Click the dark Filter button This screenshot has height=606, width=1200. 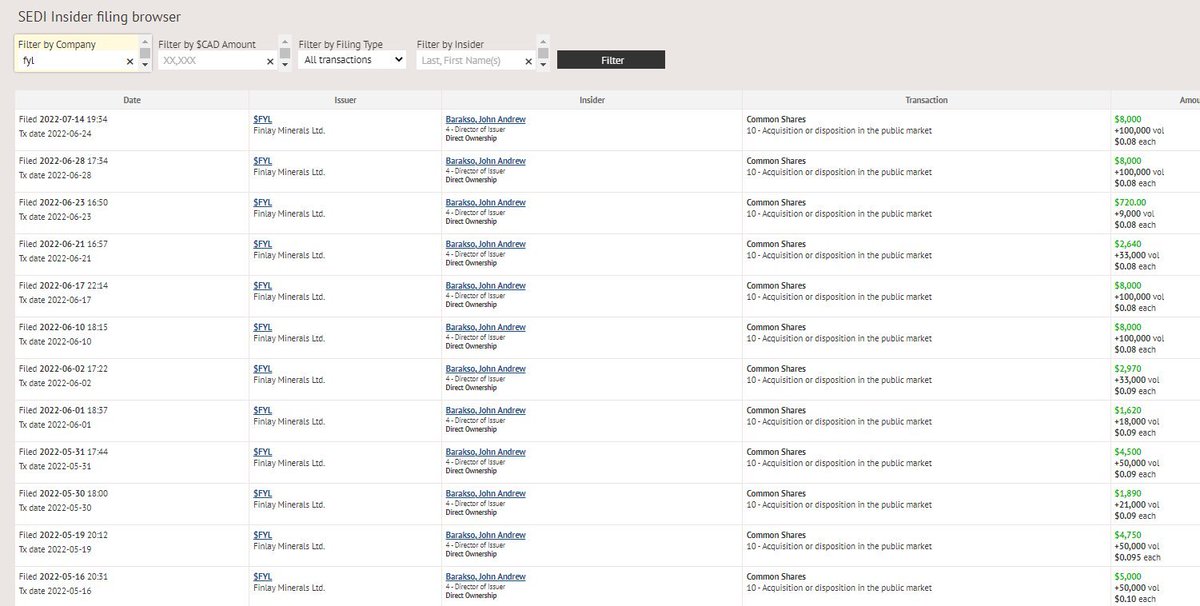pyautogui.click(x=611, y=60)
